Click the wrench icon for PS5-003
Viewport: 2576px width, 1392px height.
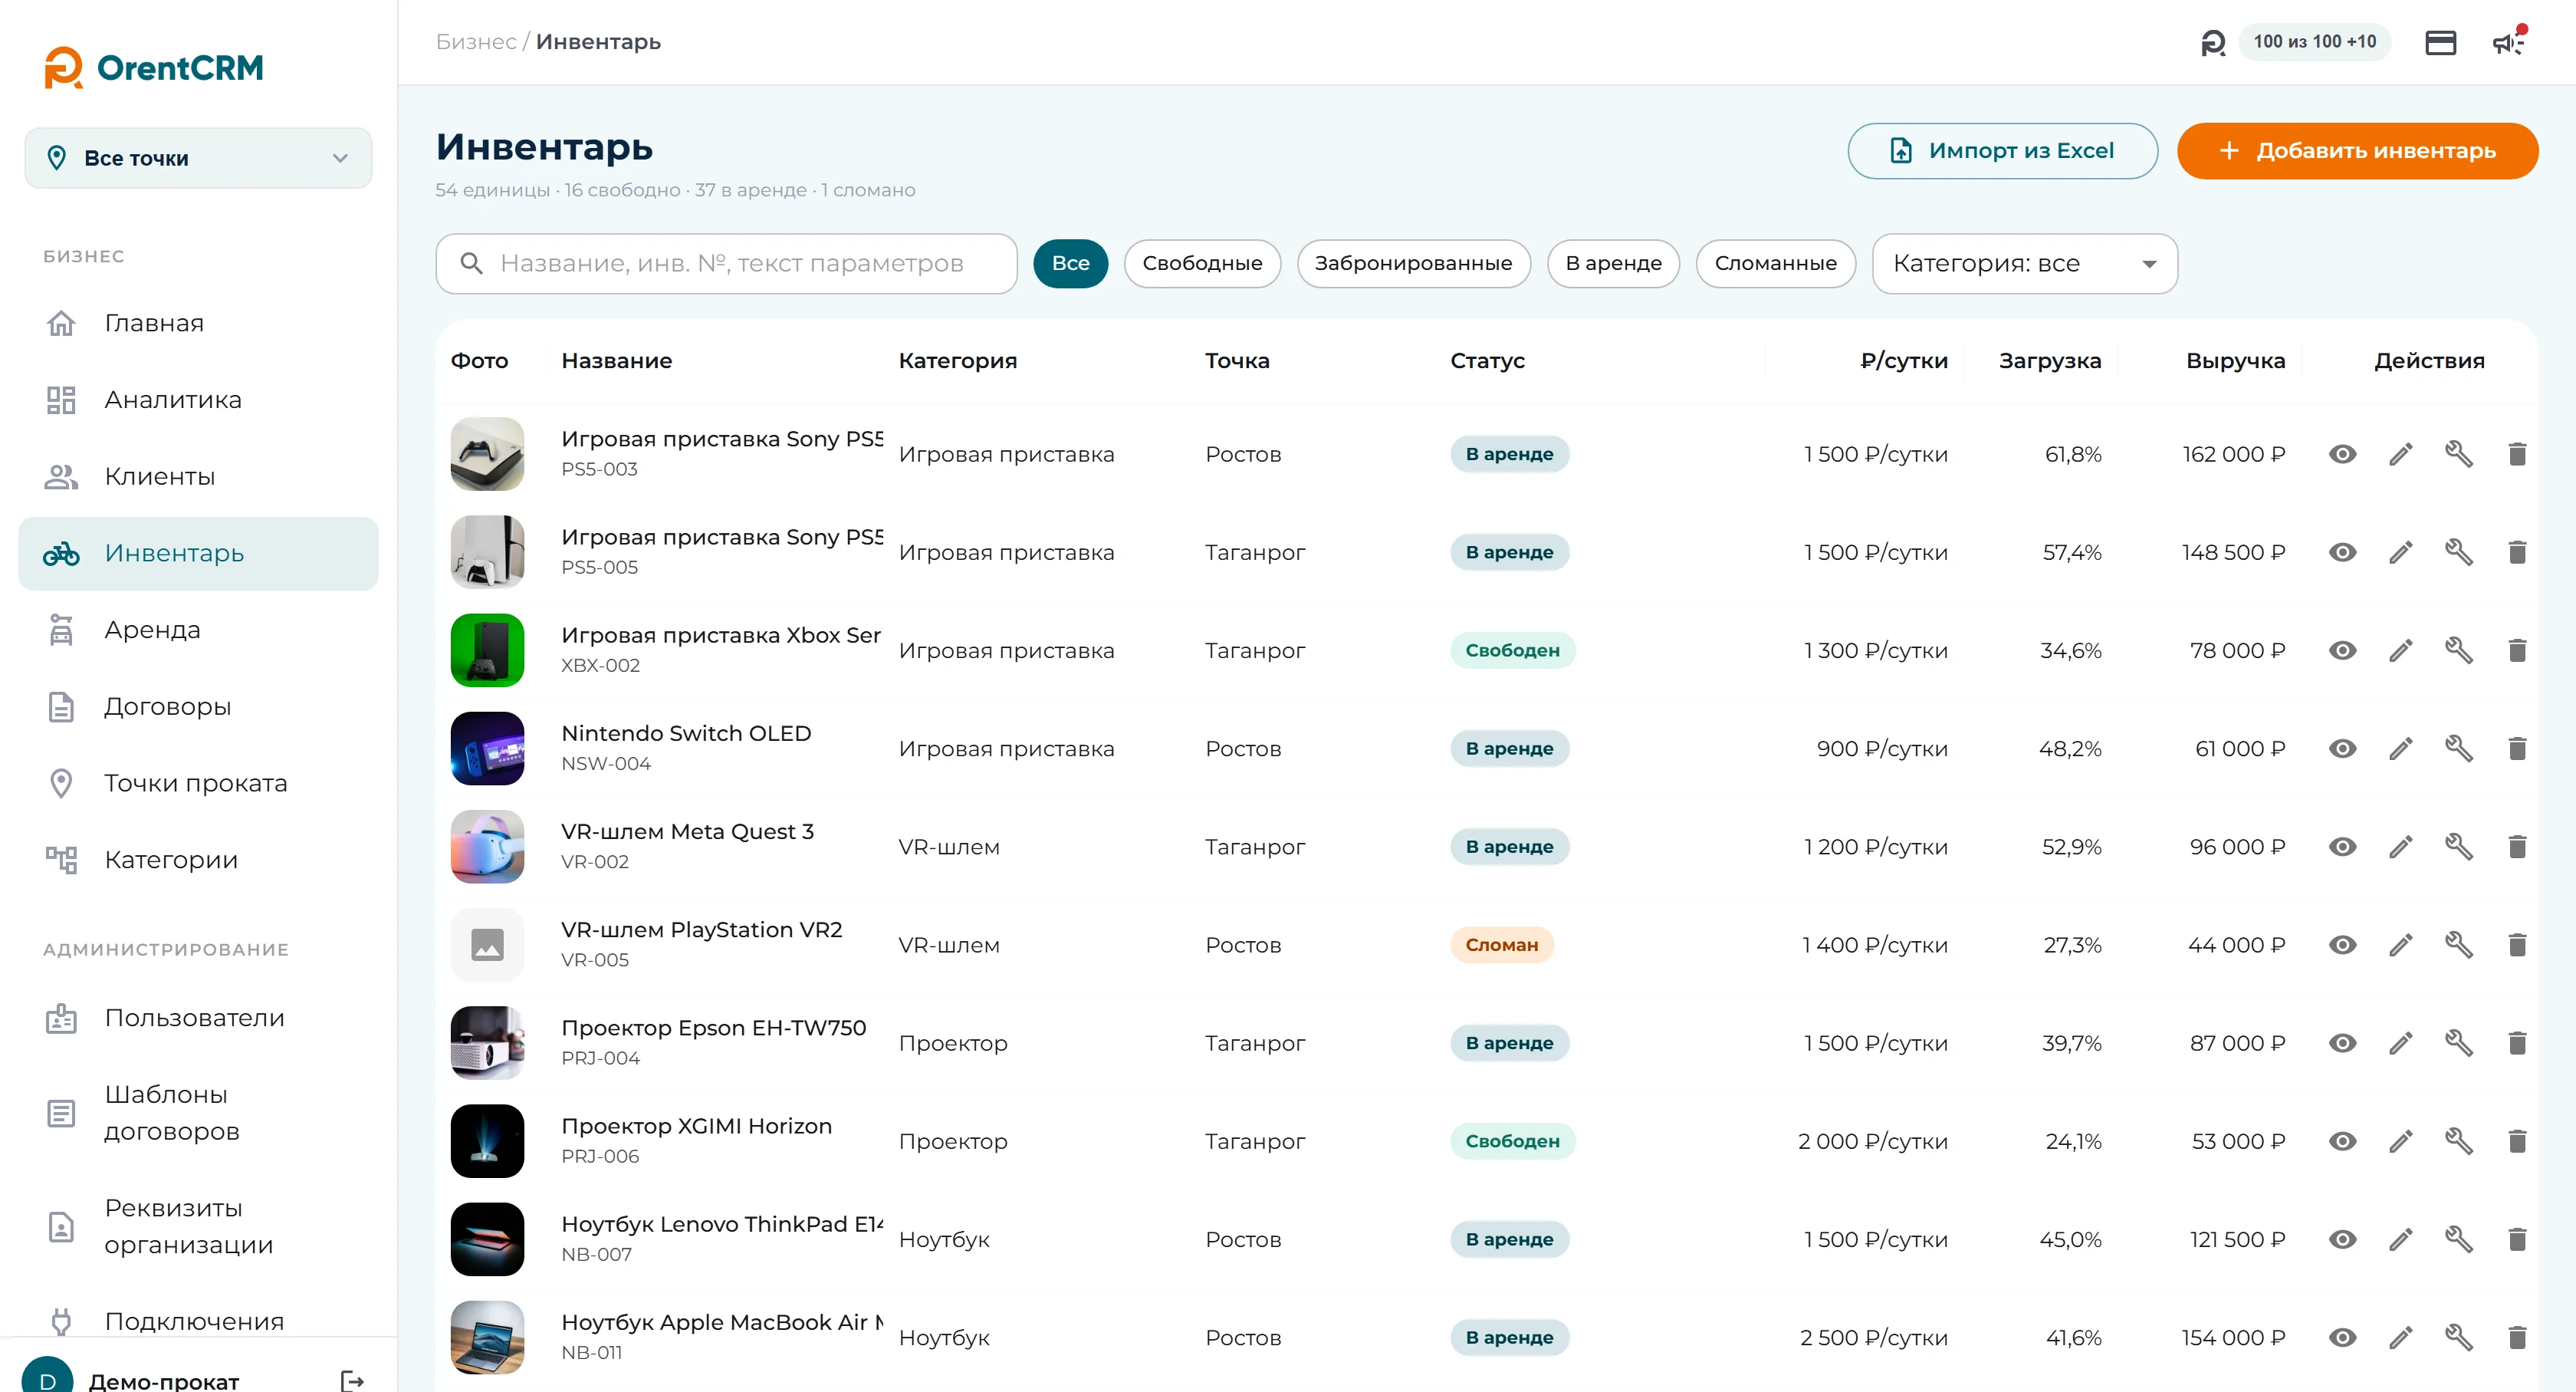[2459, 454]
